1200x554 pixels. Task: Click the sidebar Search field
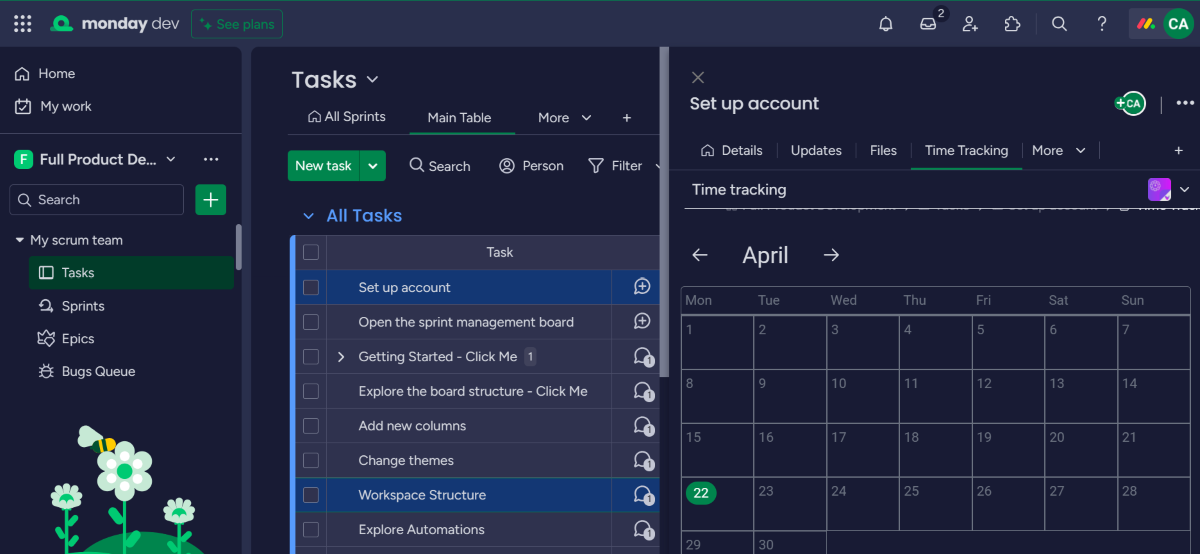[97, 200]
